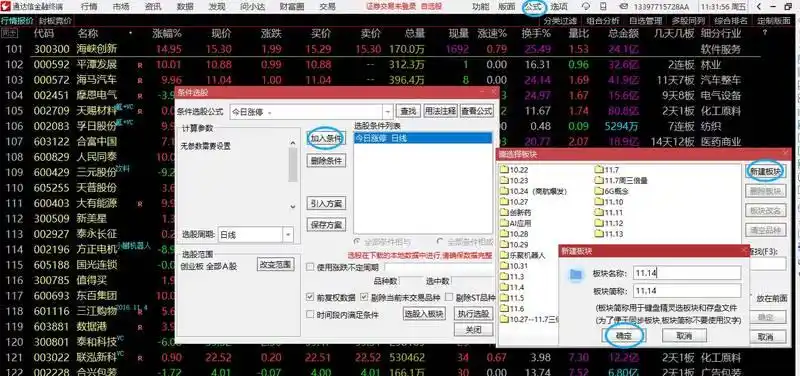
Task: Click the 查找(F3) search field
Action: click(x=768, y=264)
